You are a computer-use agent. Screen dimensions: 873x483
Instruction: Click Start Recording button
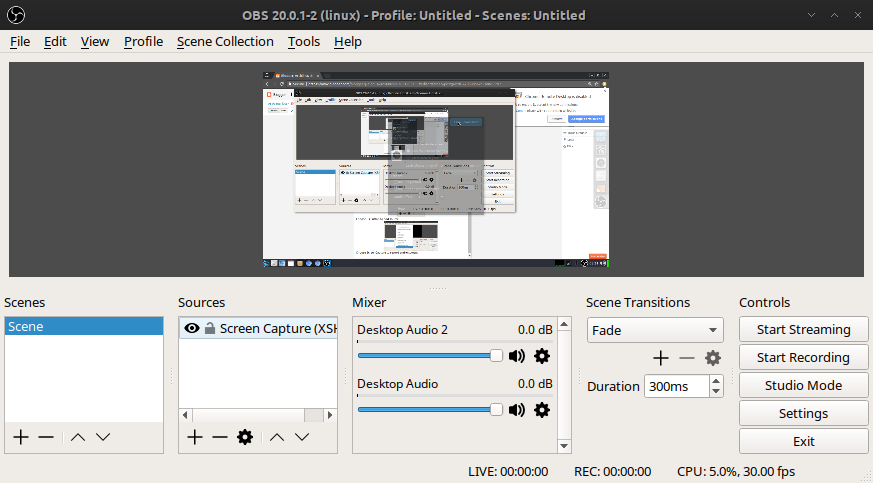(803, 357)
